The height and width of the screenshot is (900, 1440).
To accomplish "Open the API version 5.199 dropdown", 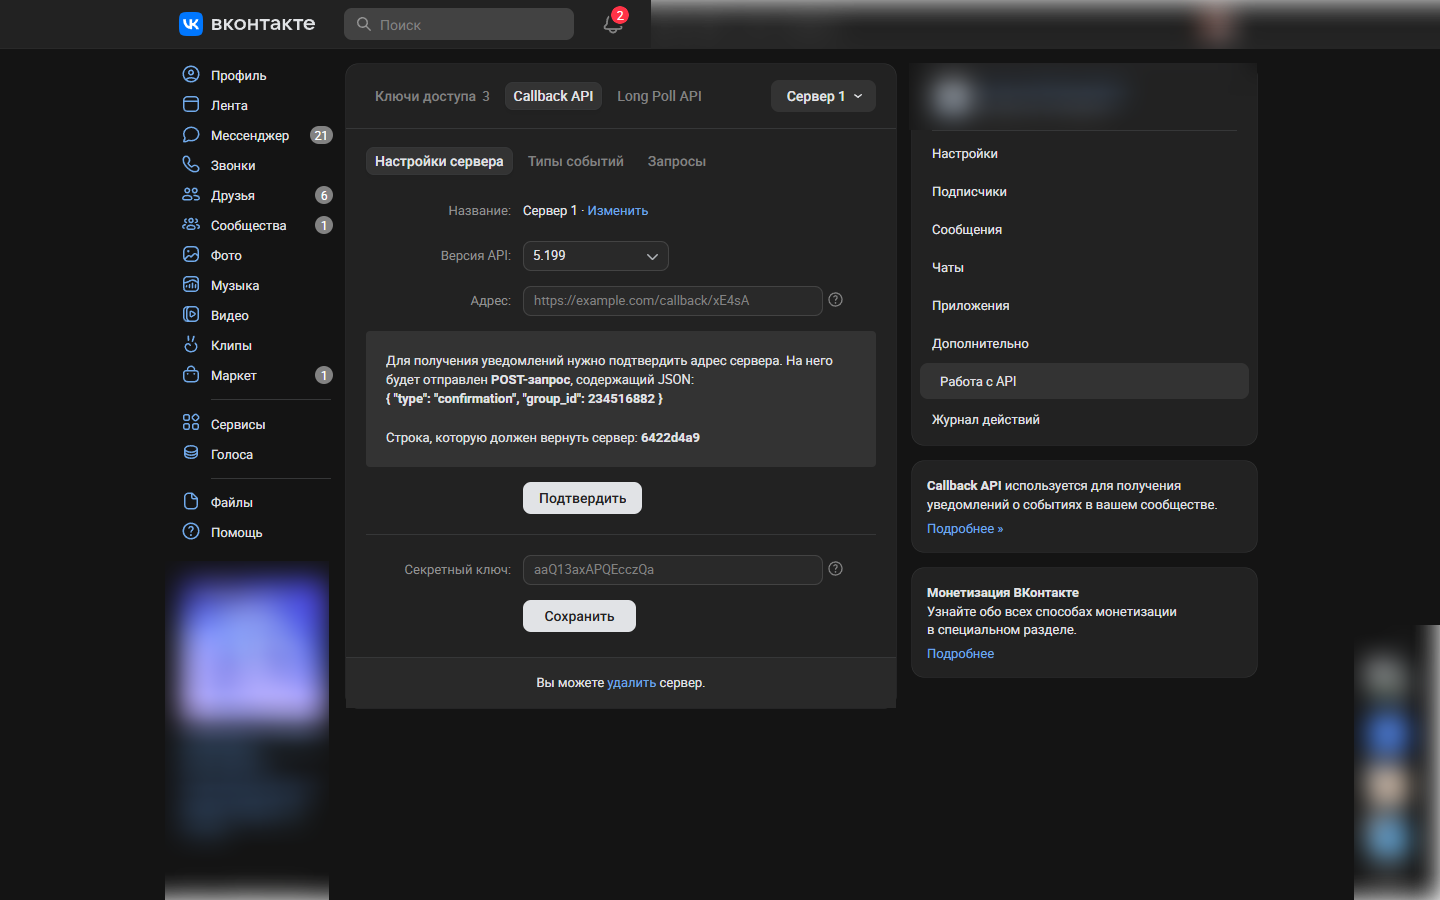I will point(595,256).
